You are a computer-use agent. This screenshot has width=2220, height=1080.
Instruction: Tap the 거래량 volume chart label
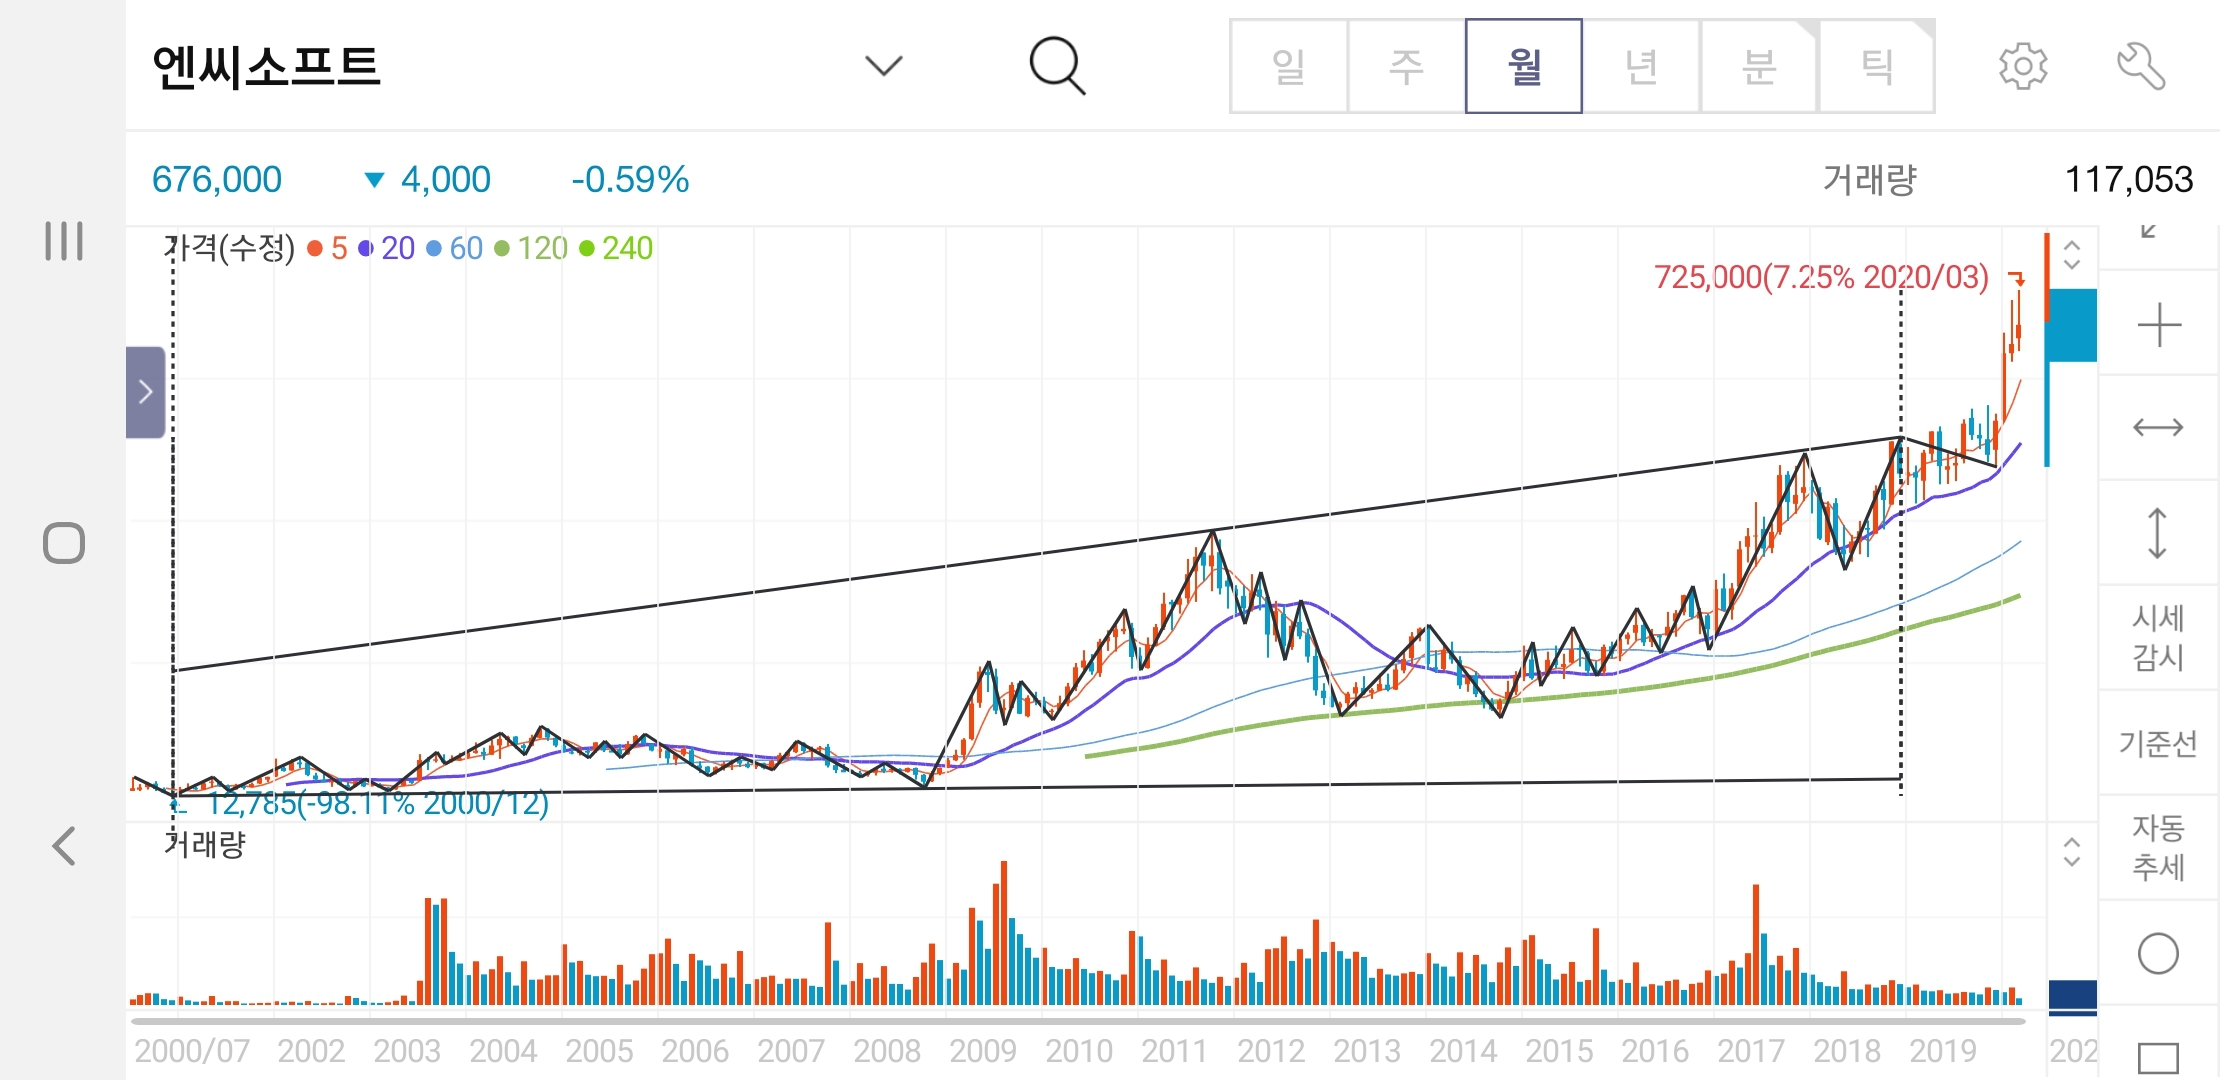tap(205, 845)
